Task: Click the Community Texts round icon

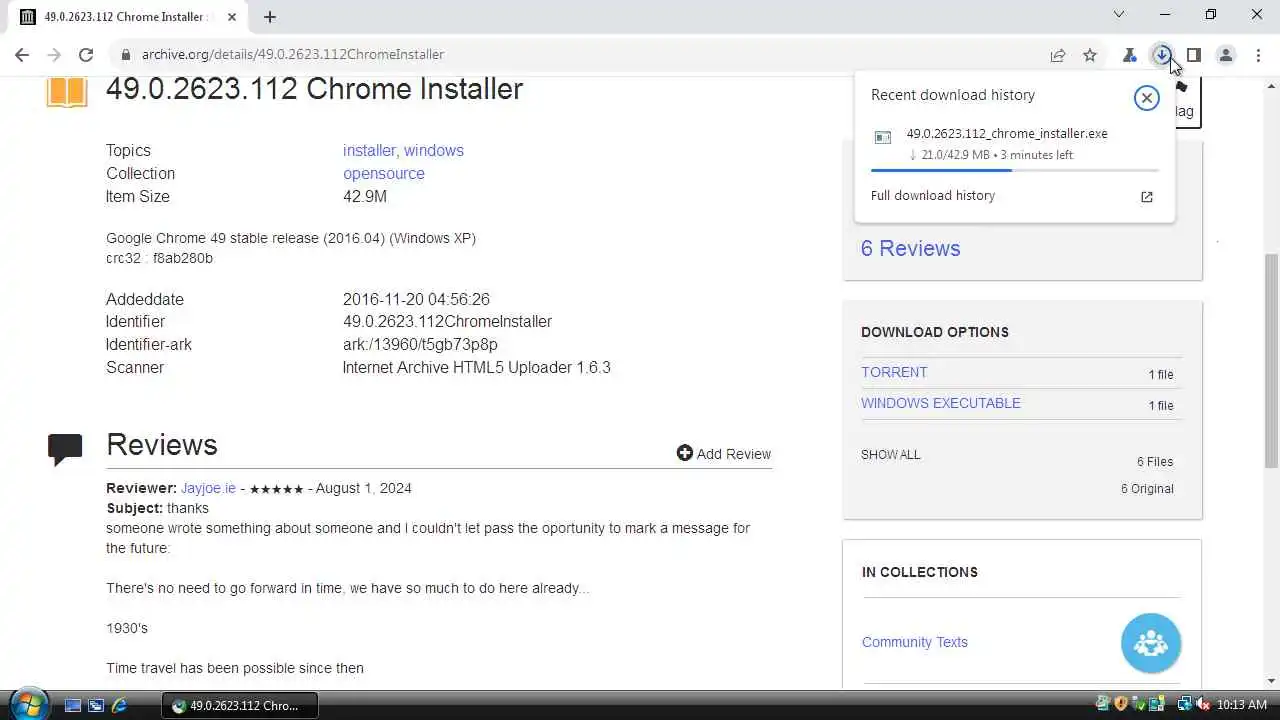Action: point(1151,643)
